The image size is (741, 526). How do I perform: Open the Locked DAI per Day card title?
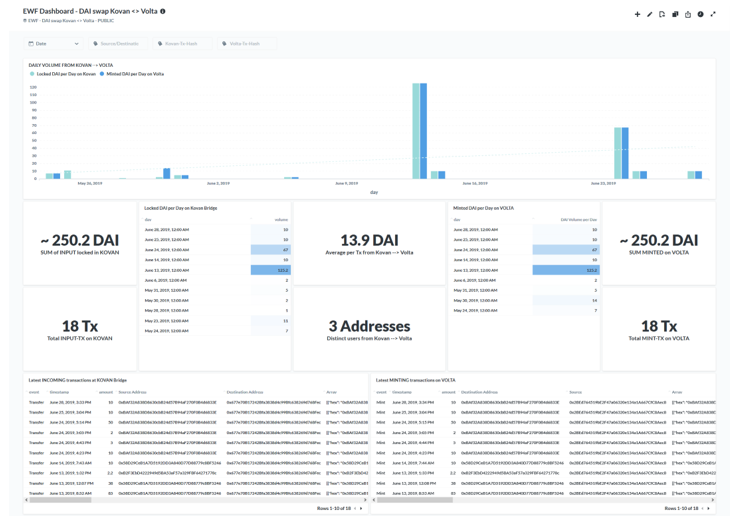pyautogui.click(x=180, y=208)
